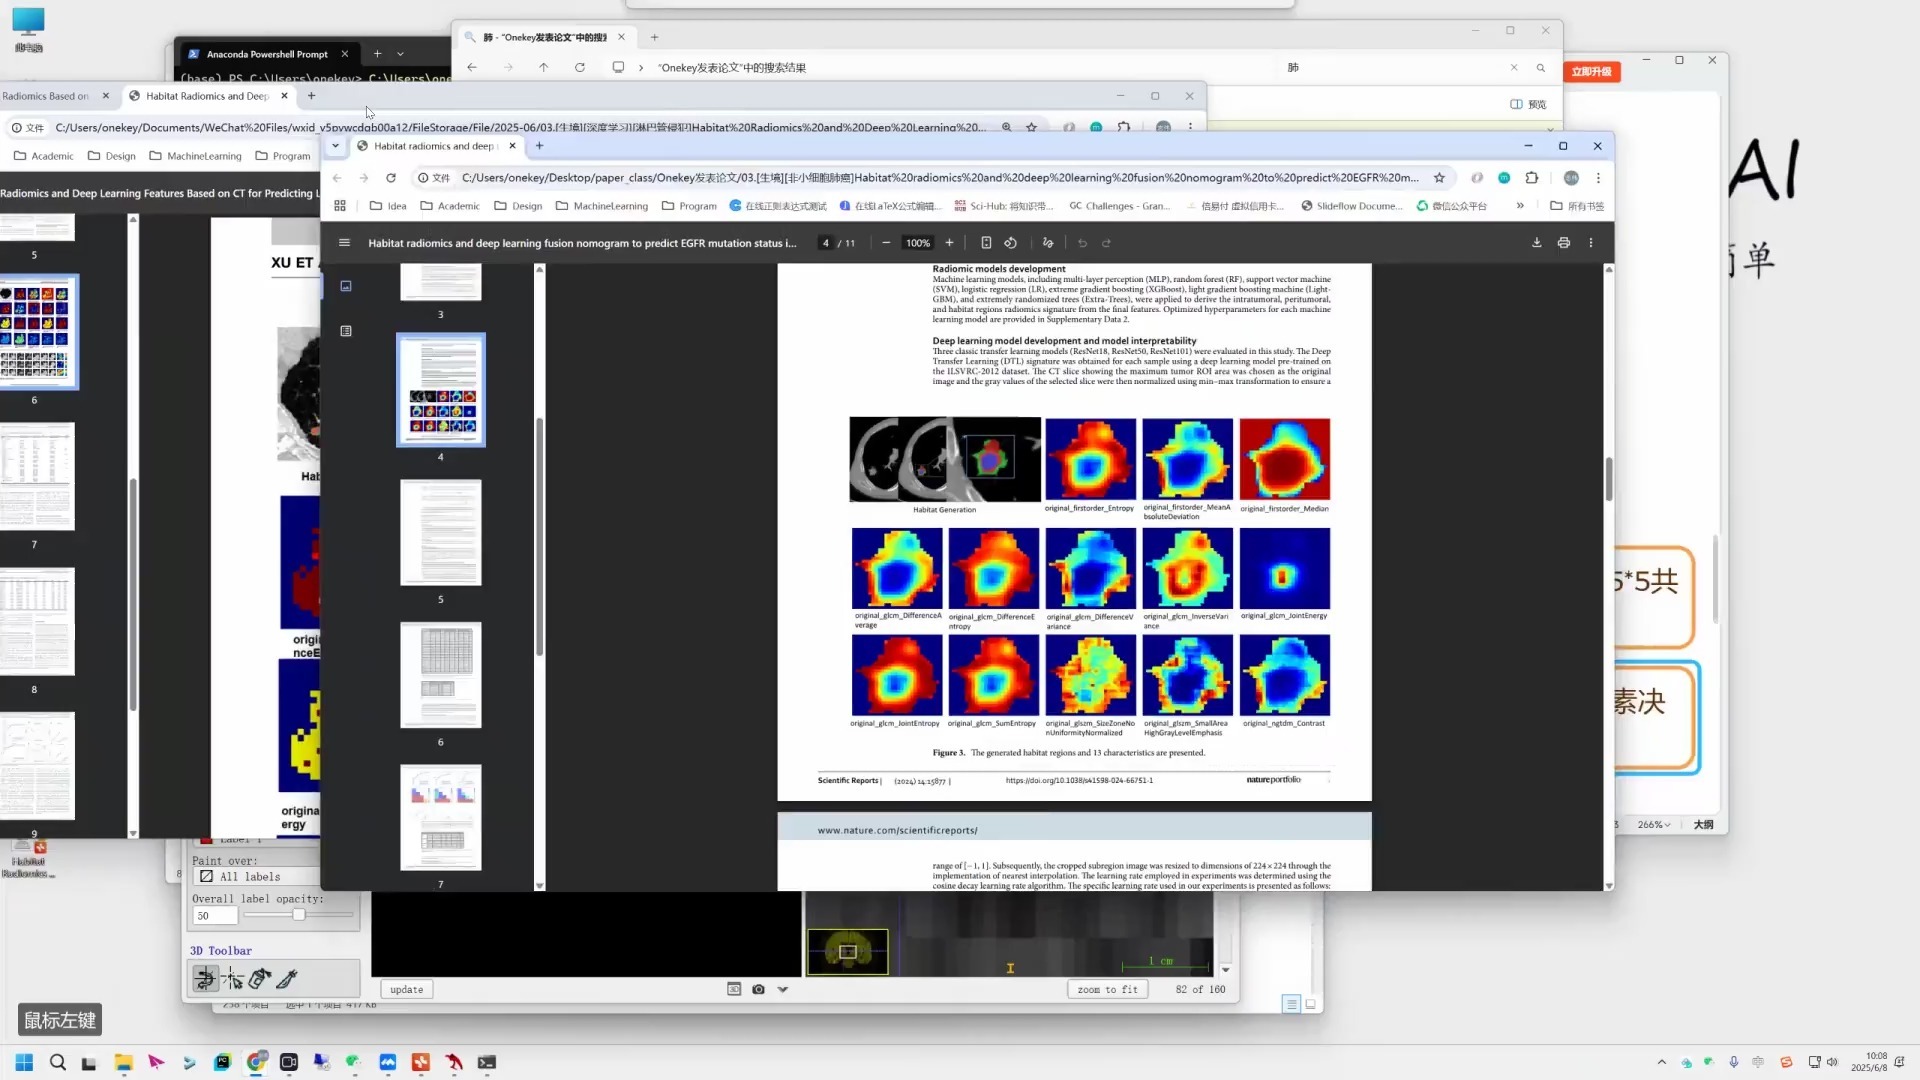
Task: Adjust the Overall label opacity slider
Action: tap(298, 914)
